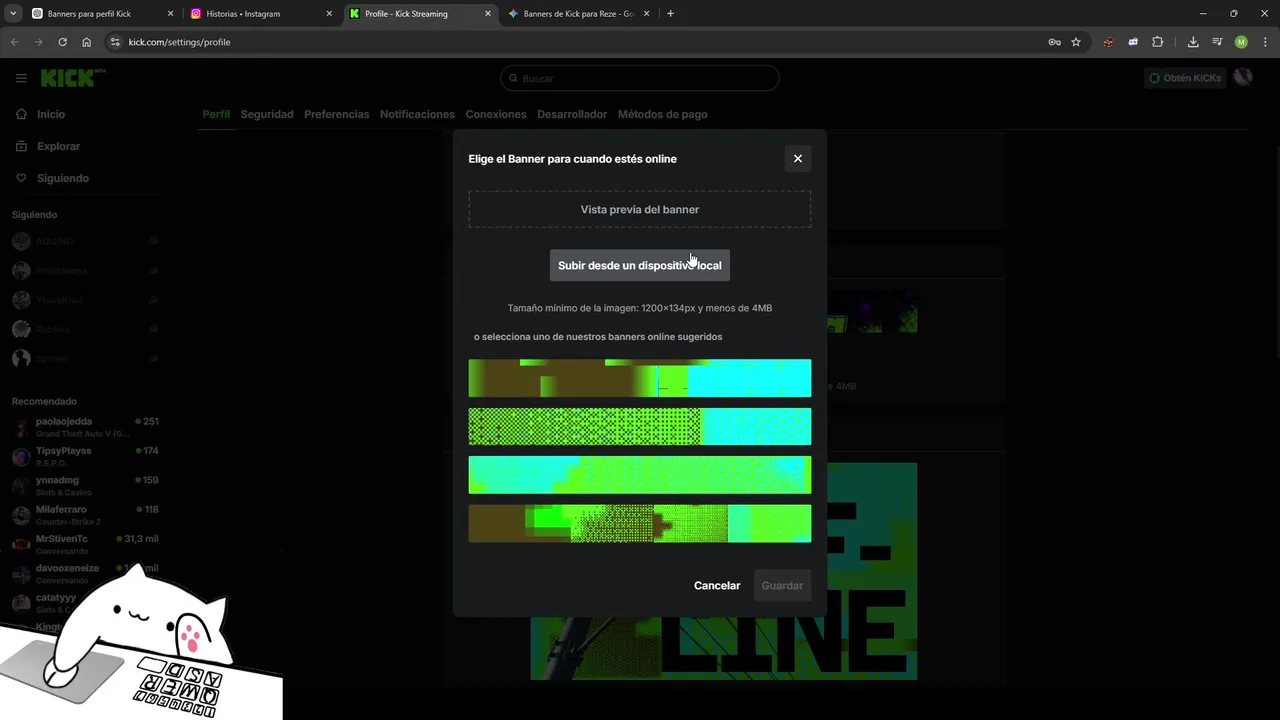1280x720 pixels.
Task: Bookmark this page with the star icon
Action: [1076, 42]
